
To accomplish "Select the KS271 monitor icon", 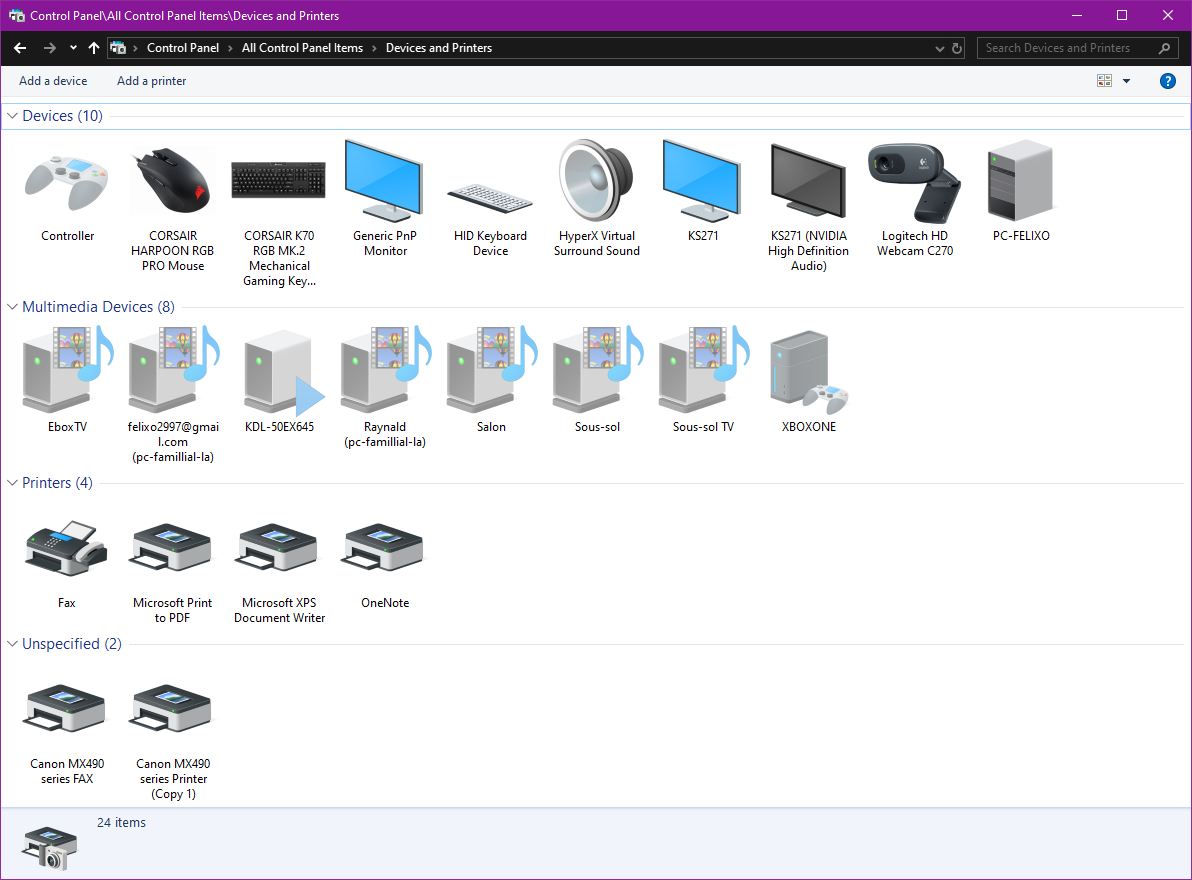I will click(x=702, y=180).
